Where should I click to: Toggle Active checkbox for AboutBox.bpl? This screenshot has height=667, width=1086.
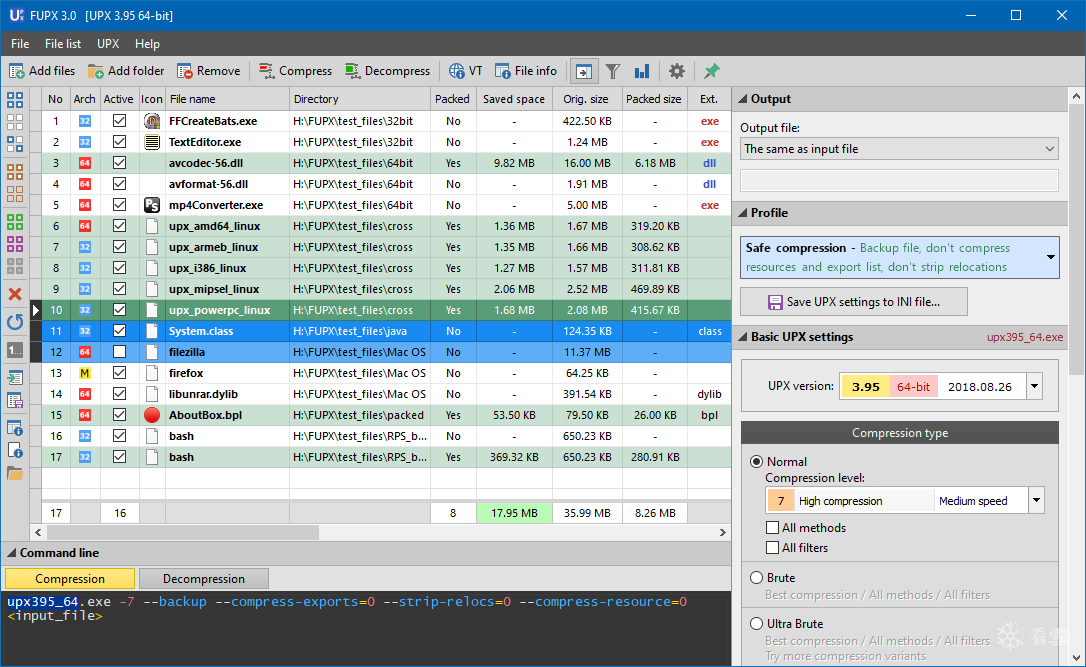coord(119,415)
